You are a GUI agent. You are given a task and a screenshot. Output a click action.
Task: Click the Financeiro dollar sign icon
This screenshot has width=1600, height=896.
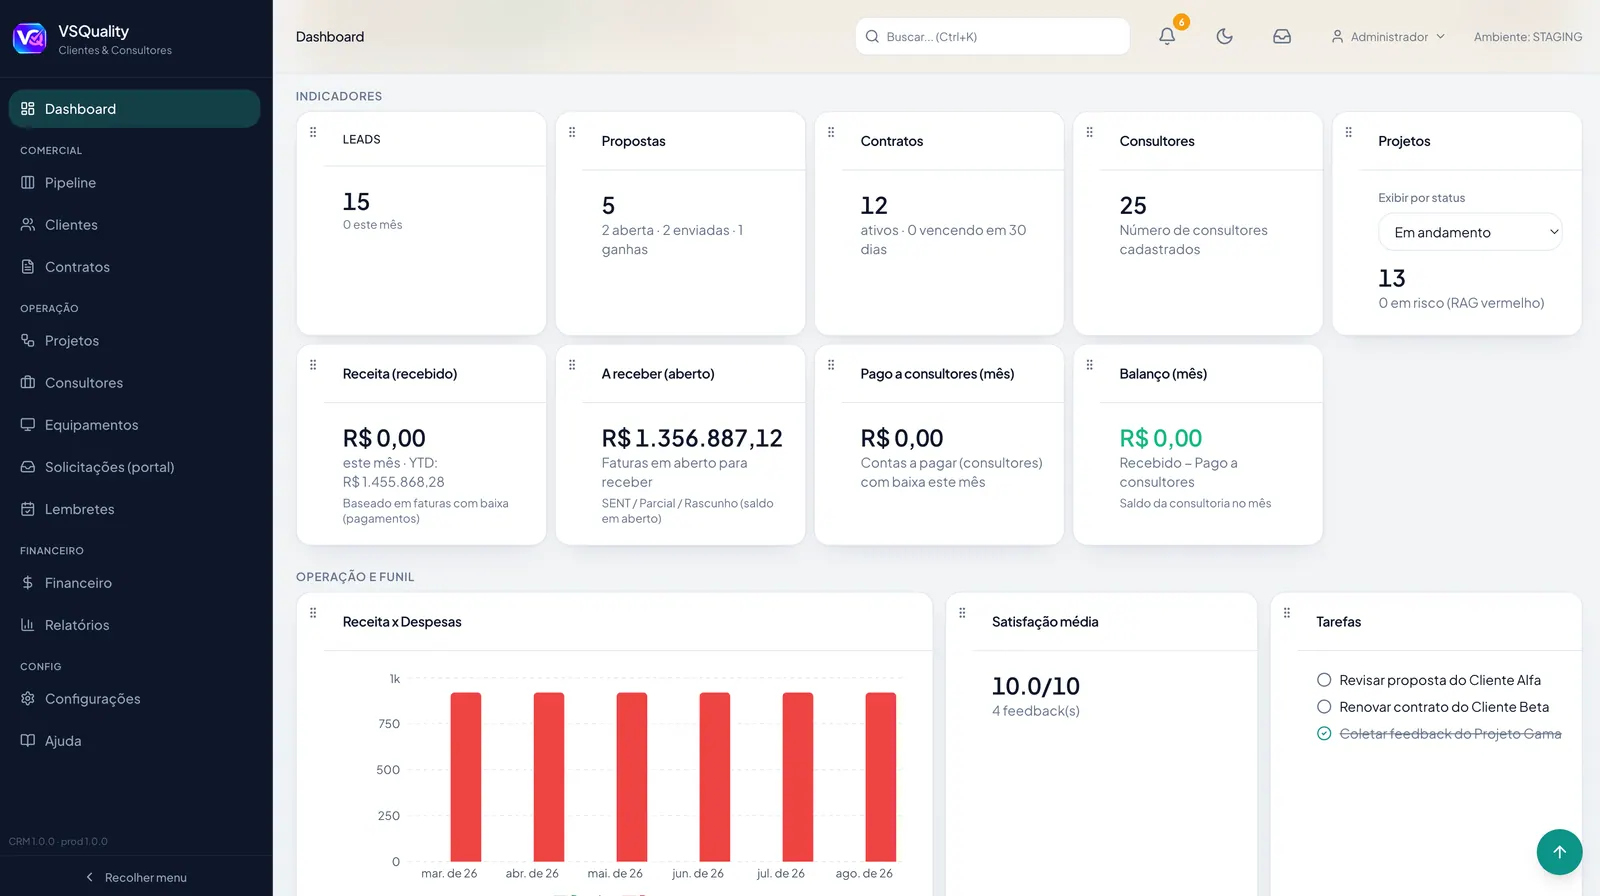coord(28,583)
